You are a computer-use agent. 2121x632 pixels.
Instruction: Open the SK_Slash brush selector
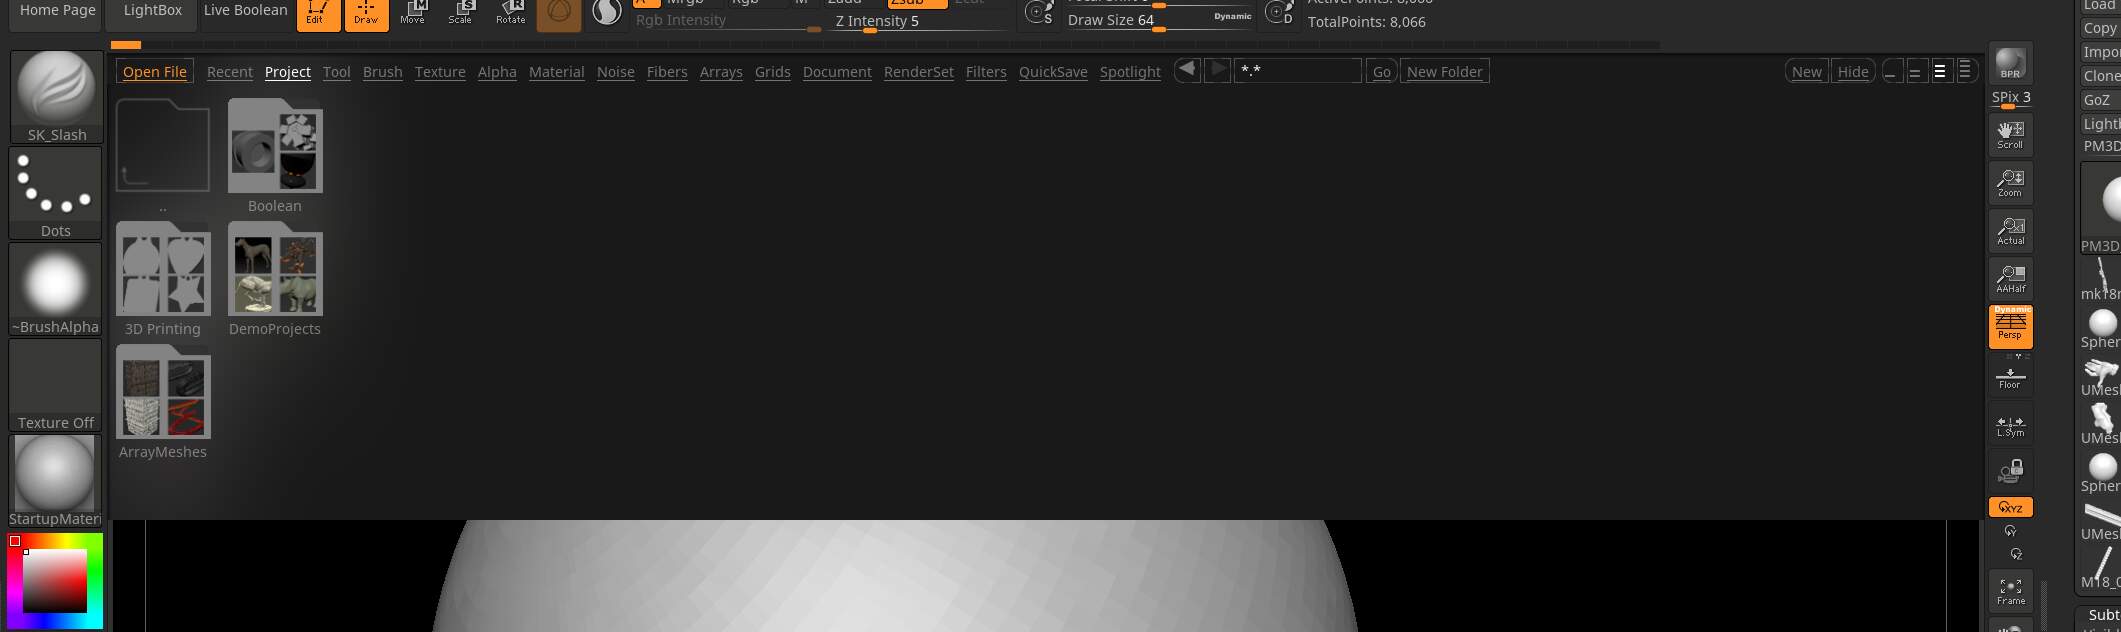(x=56, y=97)
